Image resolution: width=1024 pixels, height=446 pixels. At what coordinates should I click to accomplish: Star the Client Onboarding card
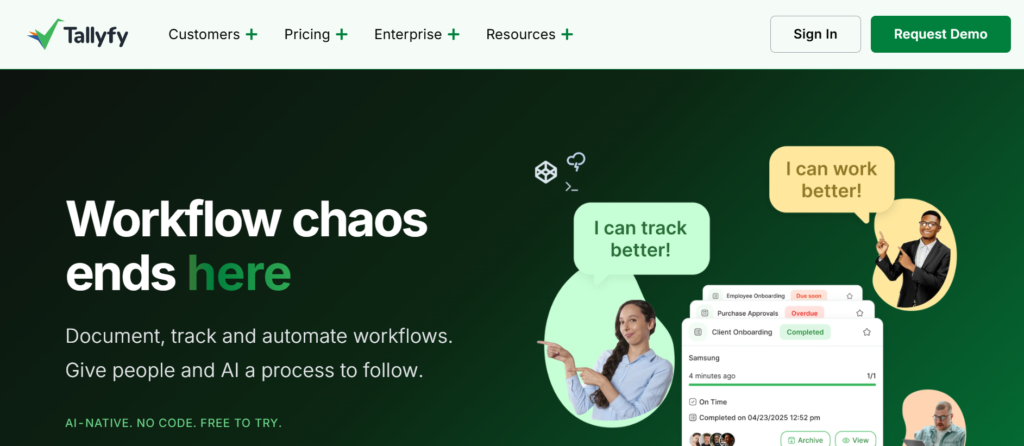[867, 332]
